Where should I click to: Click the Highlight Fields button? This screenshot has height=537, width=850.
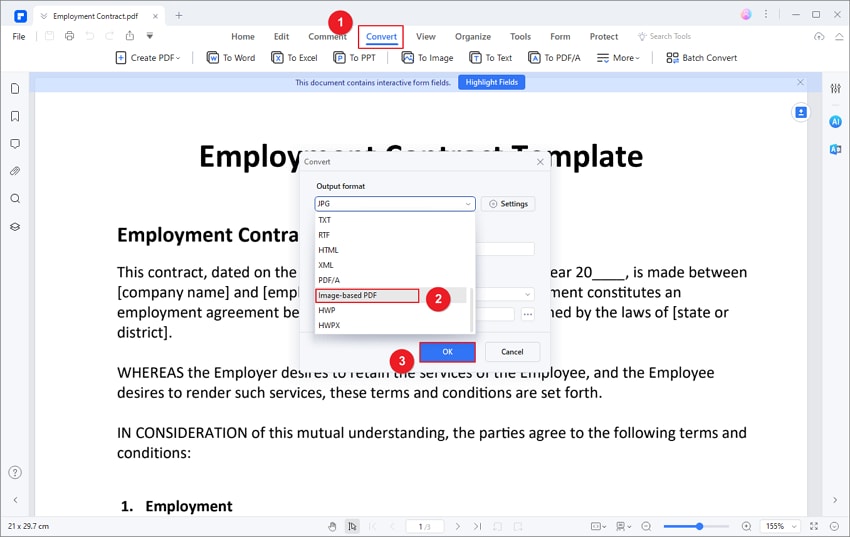tap(492, 82)
